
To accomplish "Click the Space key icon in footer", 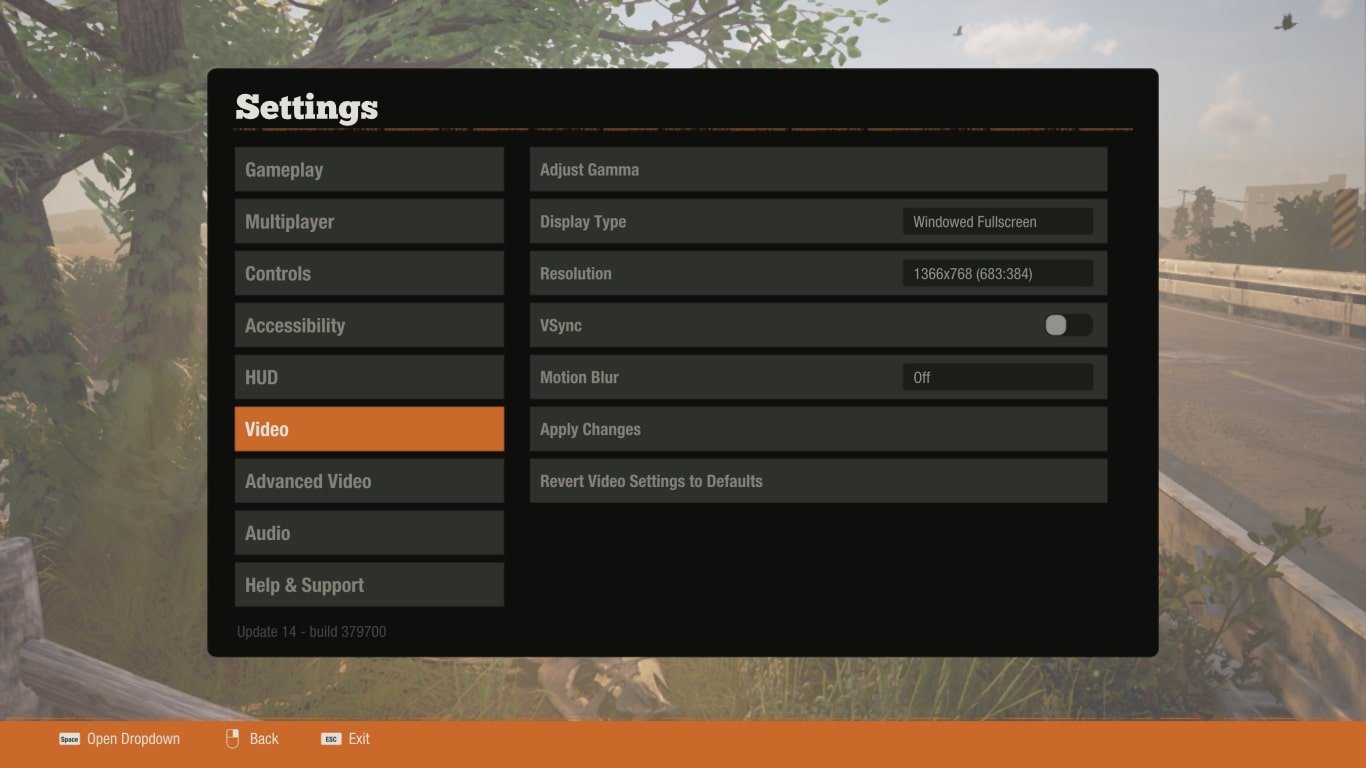I will coord(69,739).
